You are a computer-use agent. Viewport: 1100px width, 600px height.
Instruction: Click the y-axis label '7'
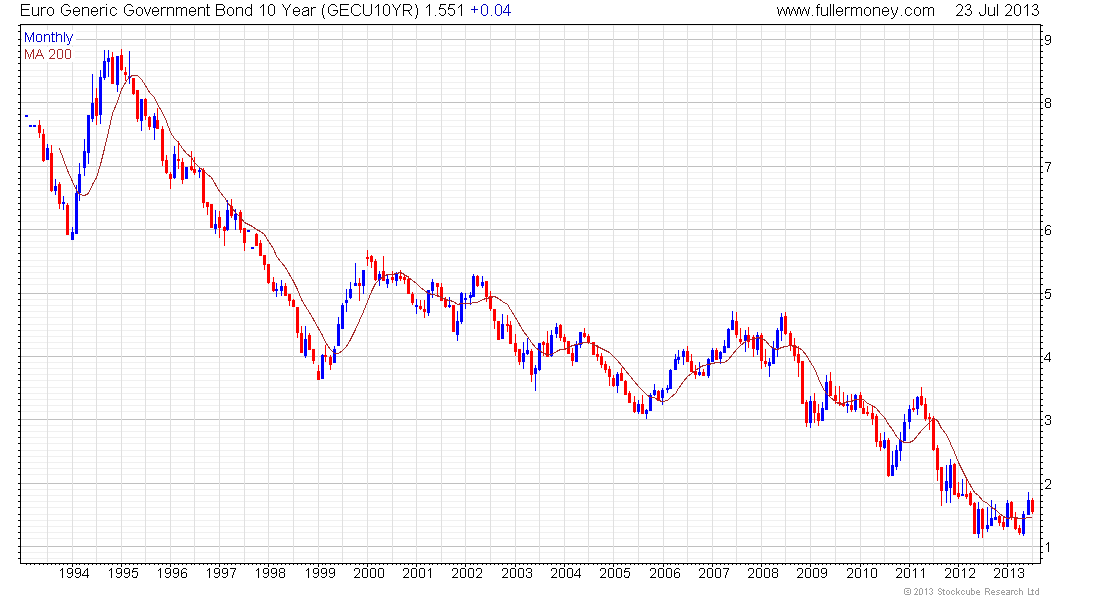pyautogui.click(x=1047, y=167)
